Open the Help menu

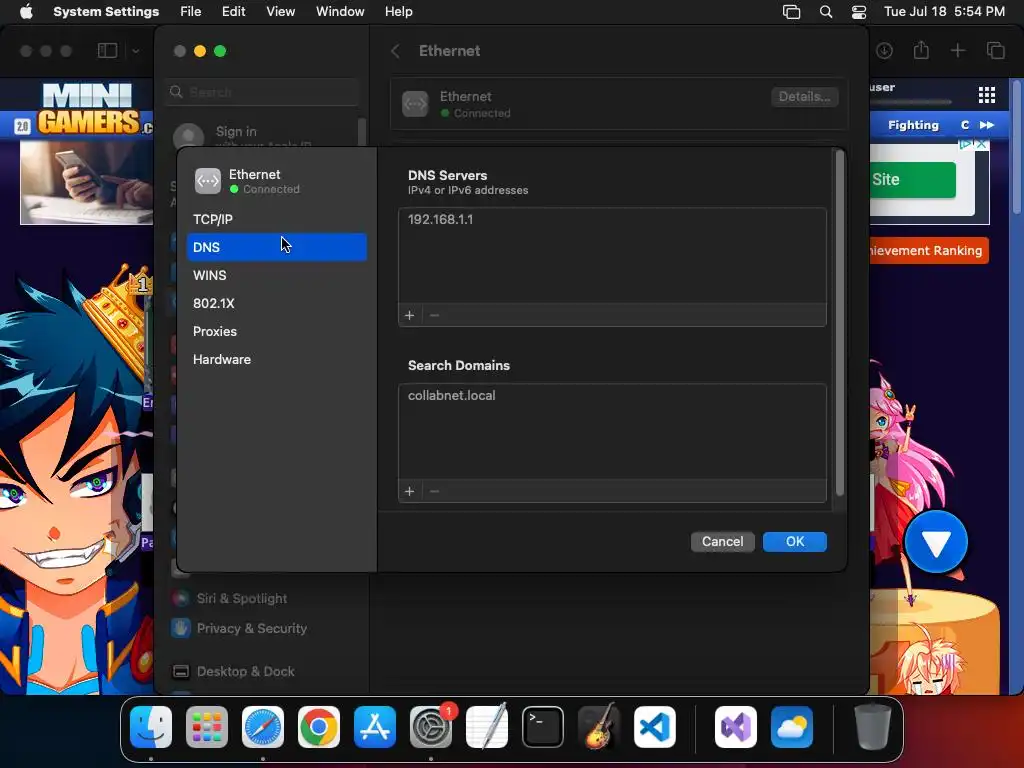[x=398, y=12]
